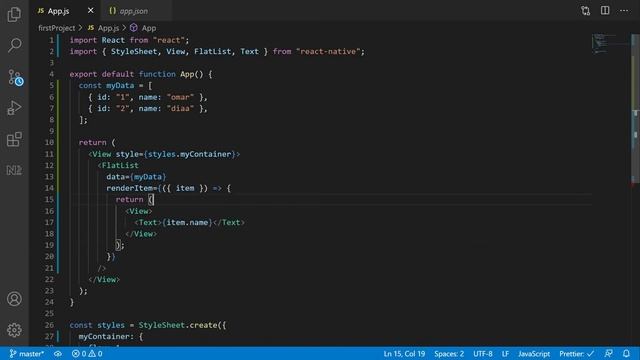Open the Source Control view
The image size is (640, 360).
pyautogui.click(x=15, y=77)
